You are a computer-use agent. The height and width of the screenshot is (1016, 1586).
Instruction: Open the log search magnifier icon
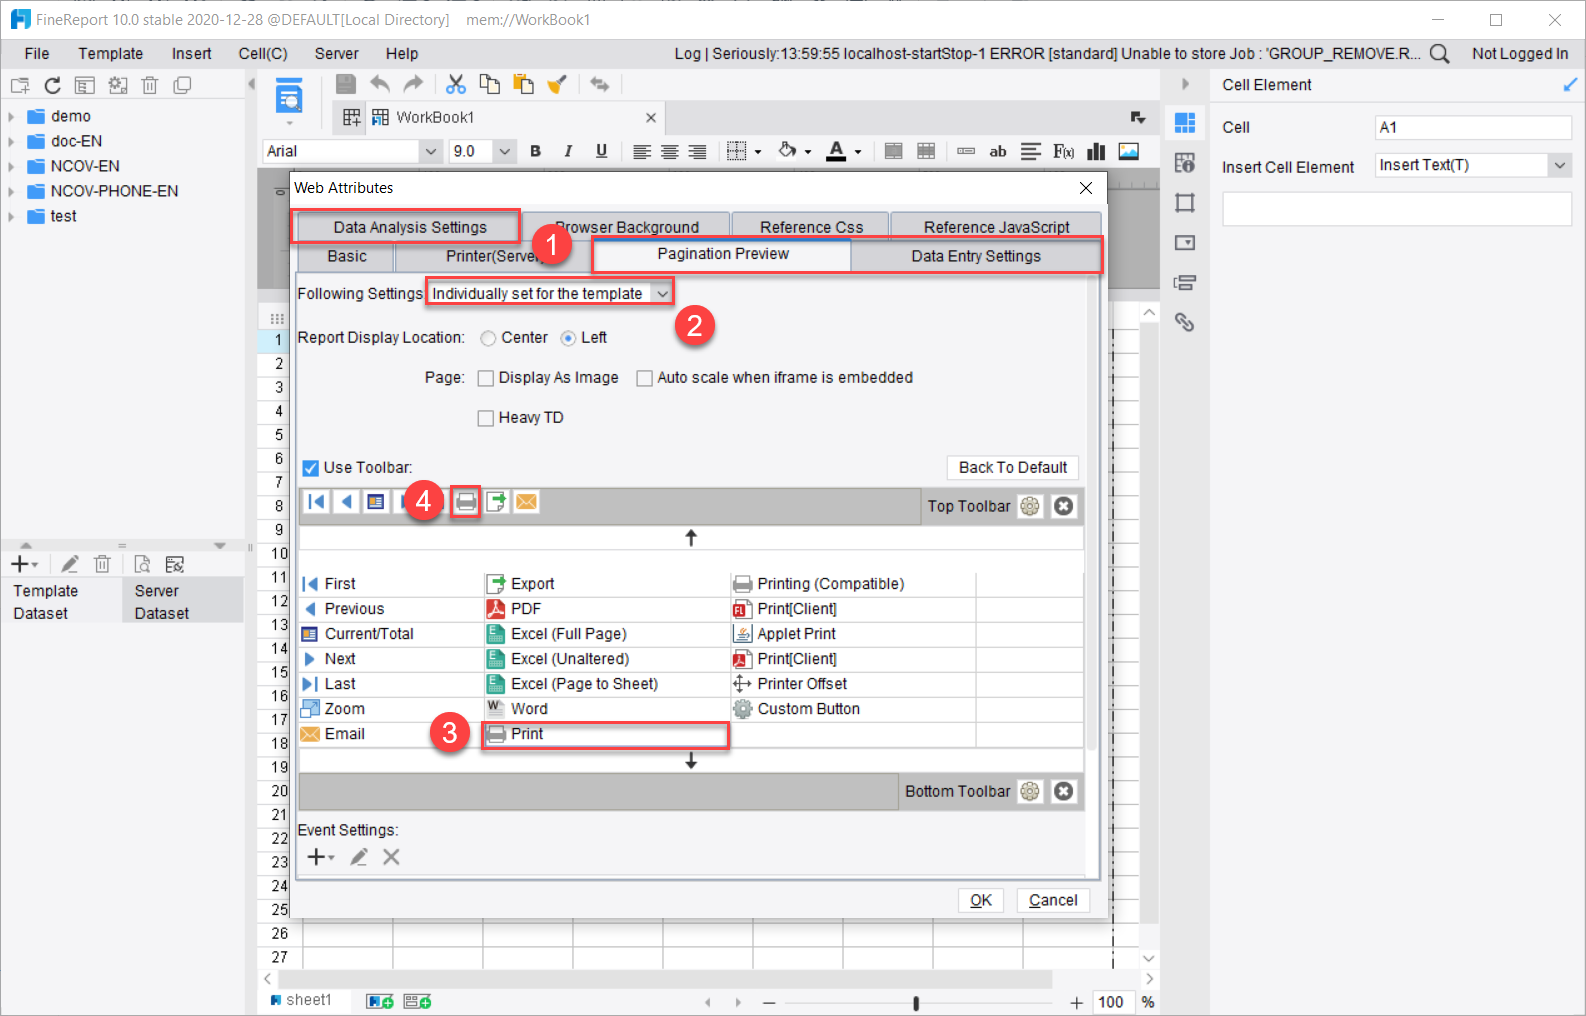point(1439,54)
